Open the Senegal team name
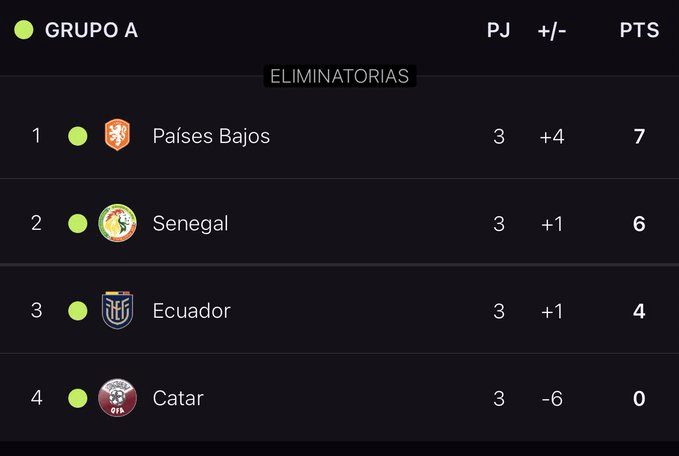Screen dimensions: 679x456 coord(190,223)
